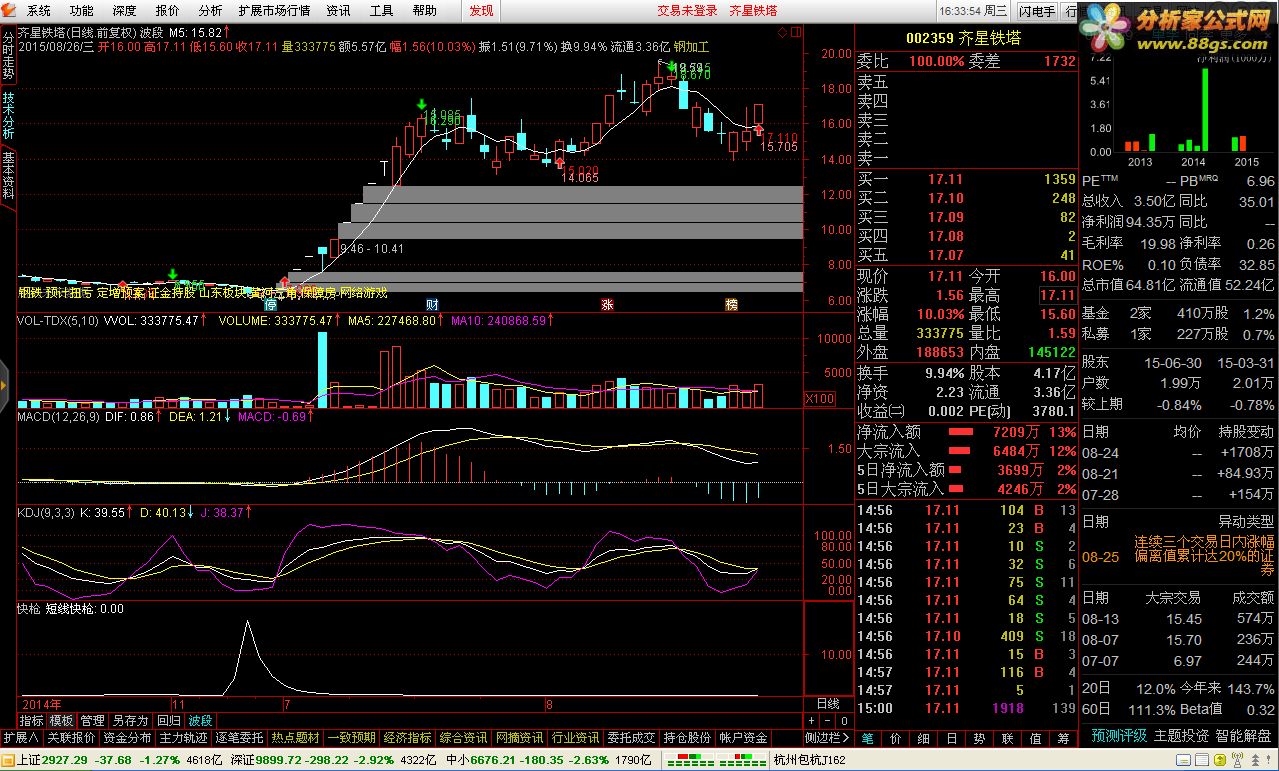This screenshot has width=1279, height=771.
Task: Click the 闪电手 button
Action: click(1037, 11)
